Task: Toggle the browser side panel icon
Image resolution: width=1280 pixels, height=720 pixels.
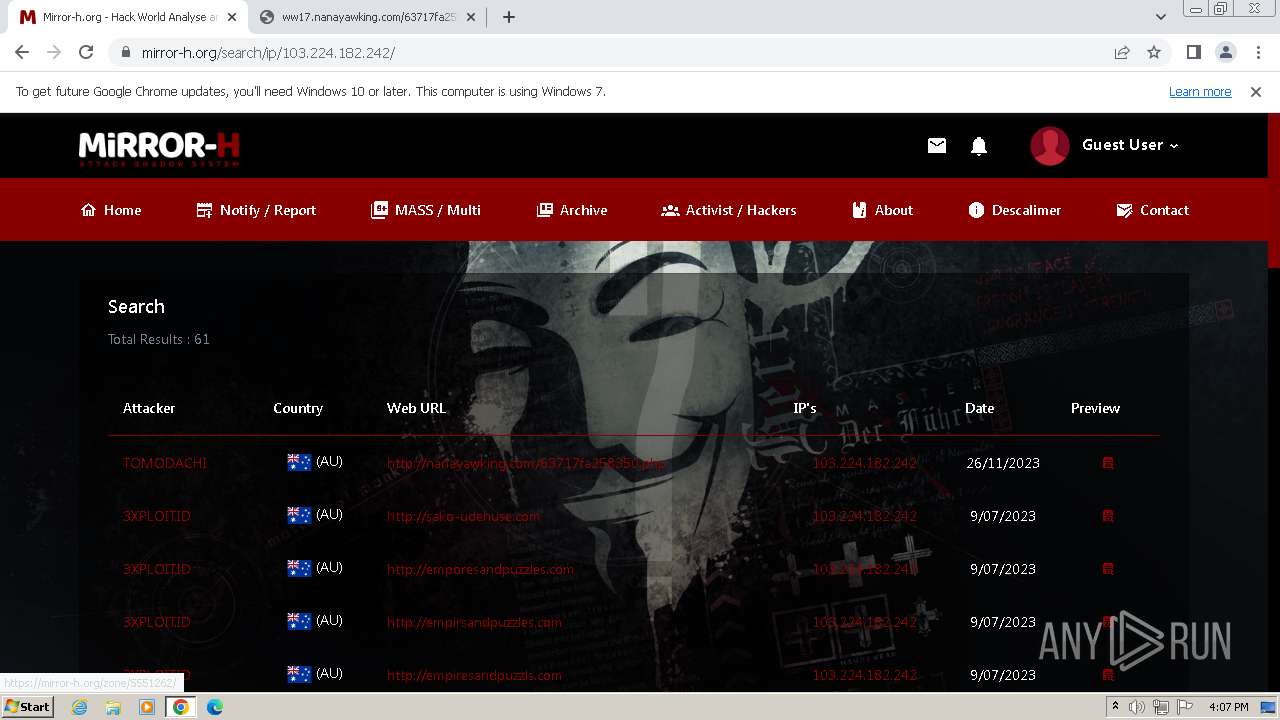Action: [x=1193, y=53]
